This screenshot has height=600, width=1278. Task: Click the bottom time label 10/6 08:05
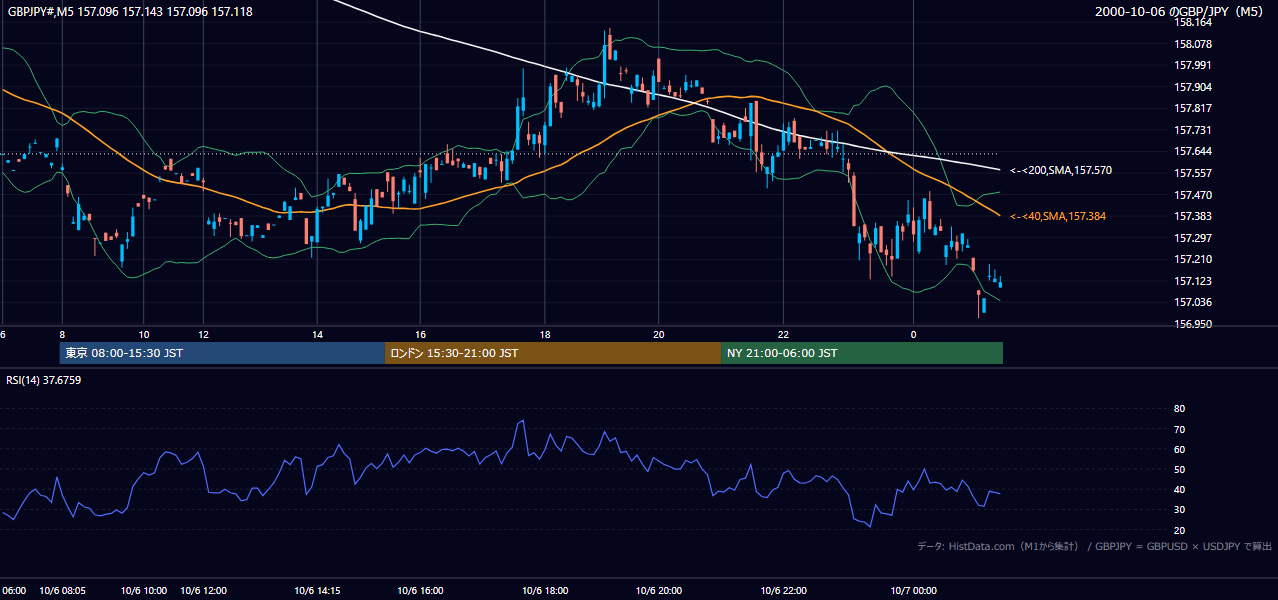pyautogui.click(x=62, y=591)
